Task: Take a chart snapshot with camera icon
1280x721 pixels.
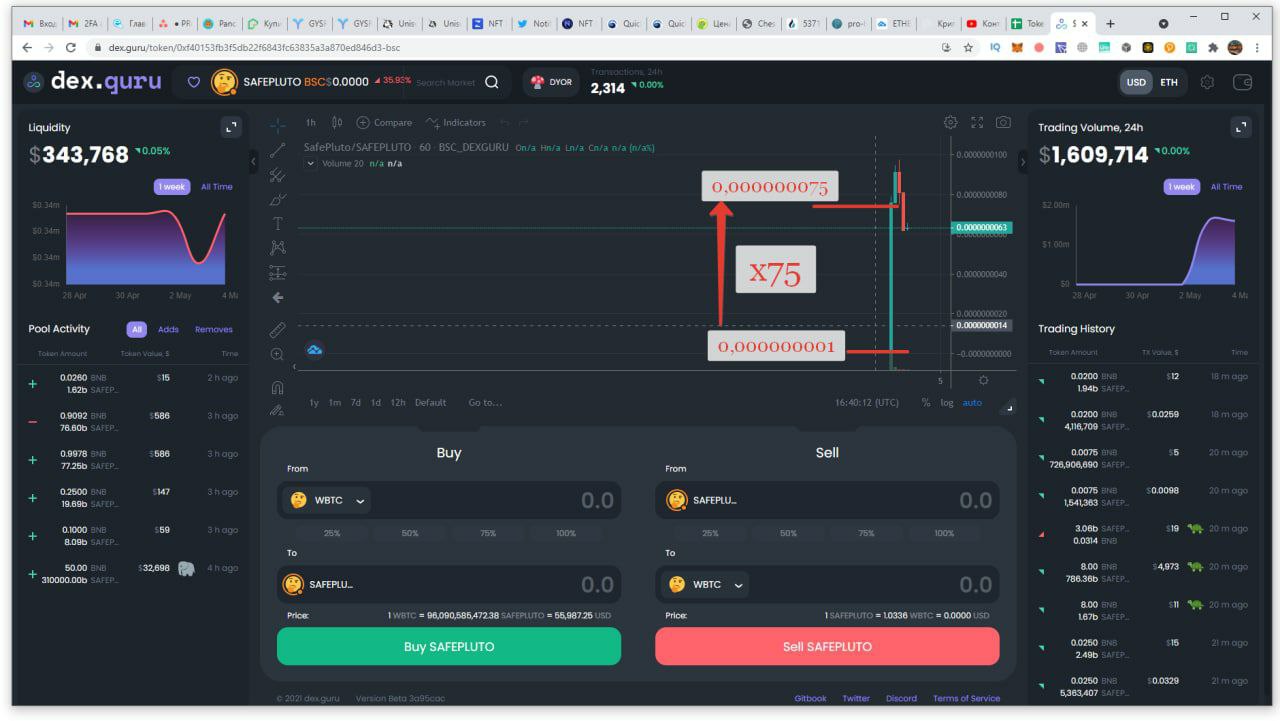Action: click(x=1003, y=122)
